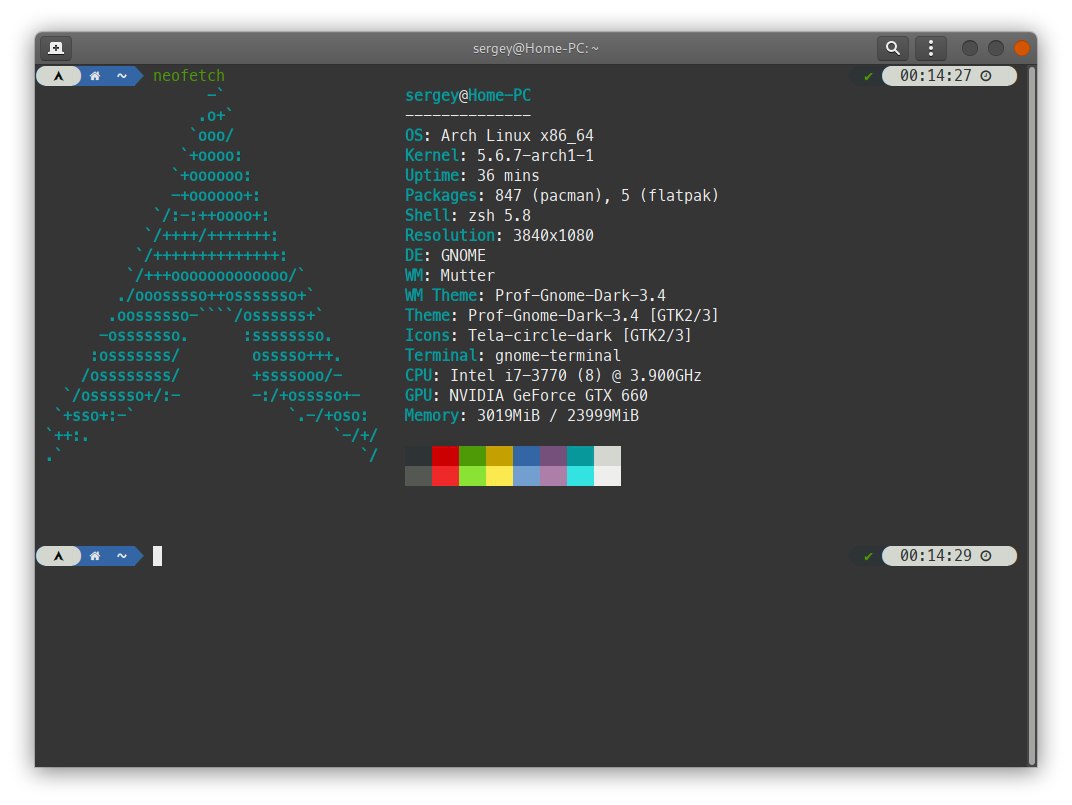Click the timestamp 00:14:29
Screen dimensions: 1072x805
pyautogui.click(x=935, y=556)
